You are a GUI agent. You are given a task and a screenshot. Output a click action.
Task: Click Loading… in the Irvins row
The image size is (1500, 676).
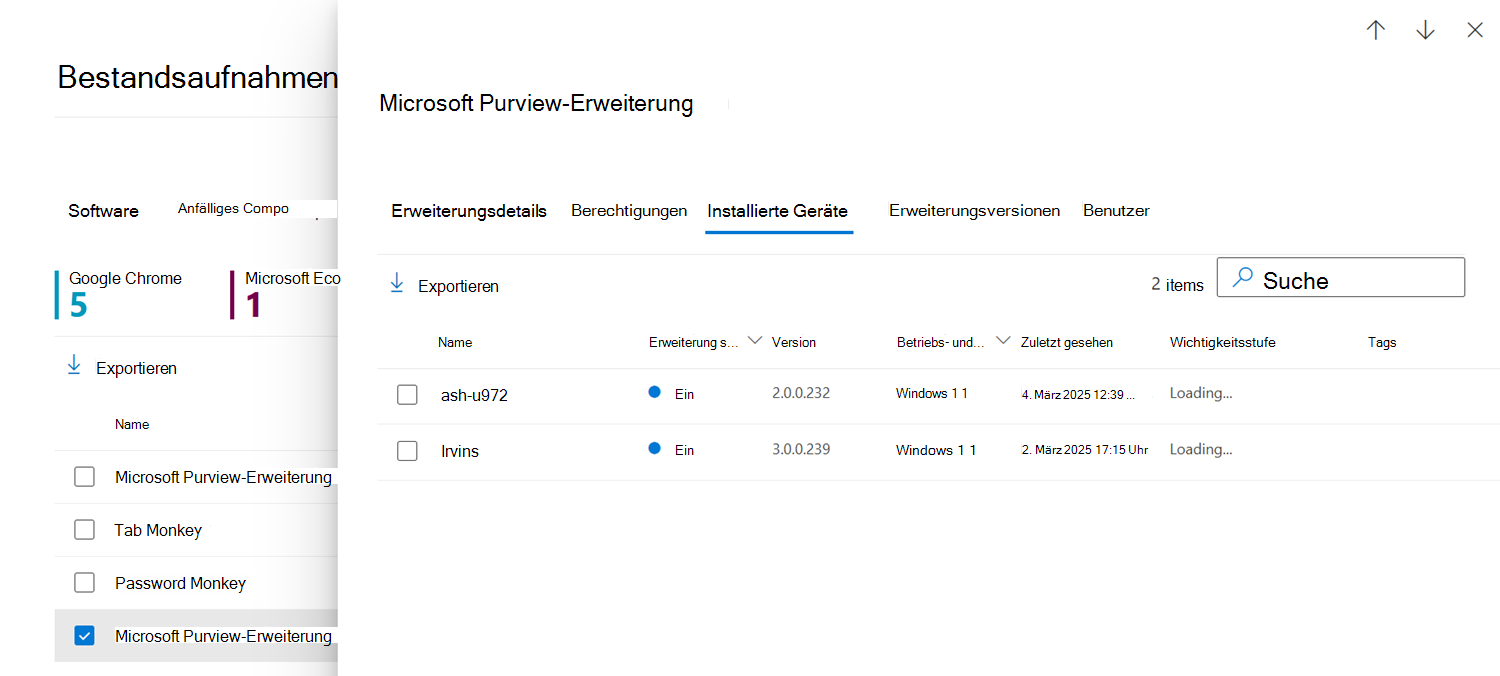1201,449
